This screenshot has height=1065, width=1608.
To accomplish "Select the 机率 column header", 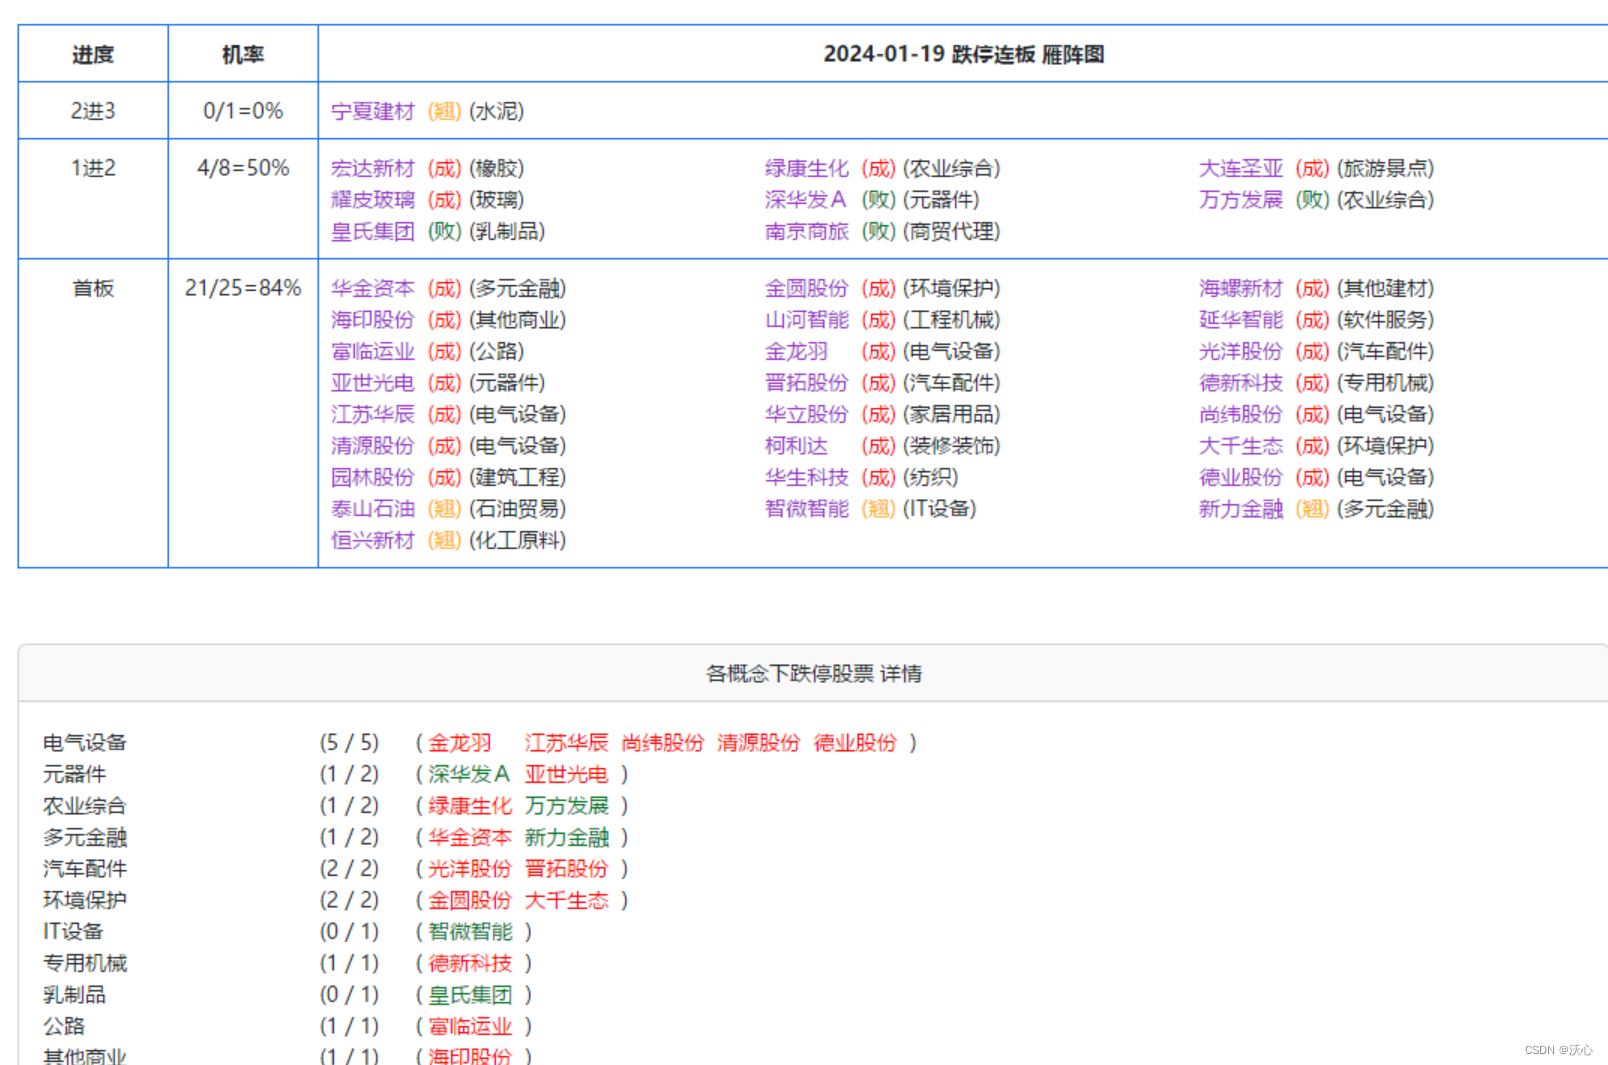I will (243, 54).
